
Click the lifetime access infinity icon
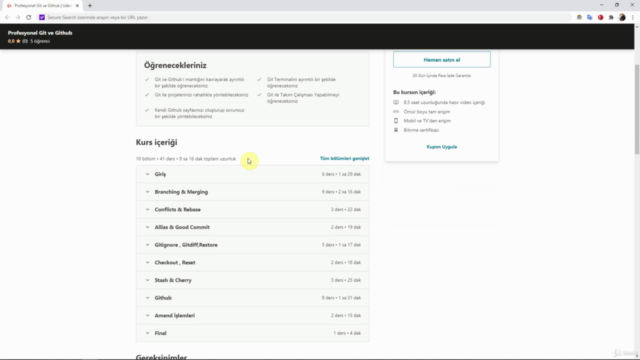[x=396, y=111]
